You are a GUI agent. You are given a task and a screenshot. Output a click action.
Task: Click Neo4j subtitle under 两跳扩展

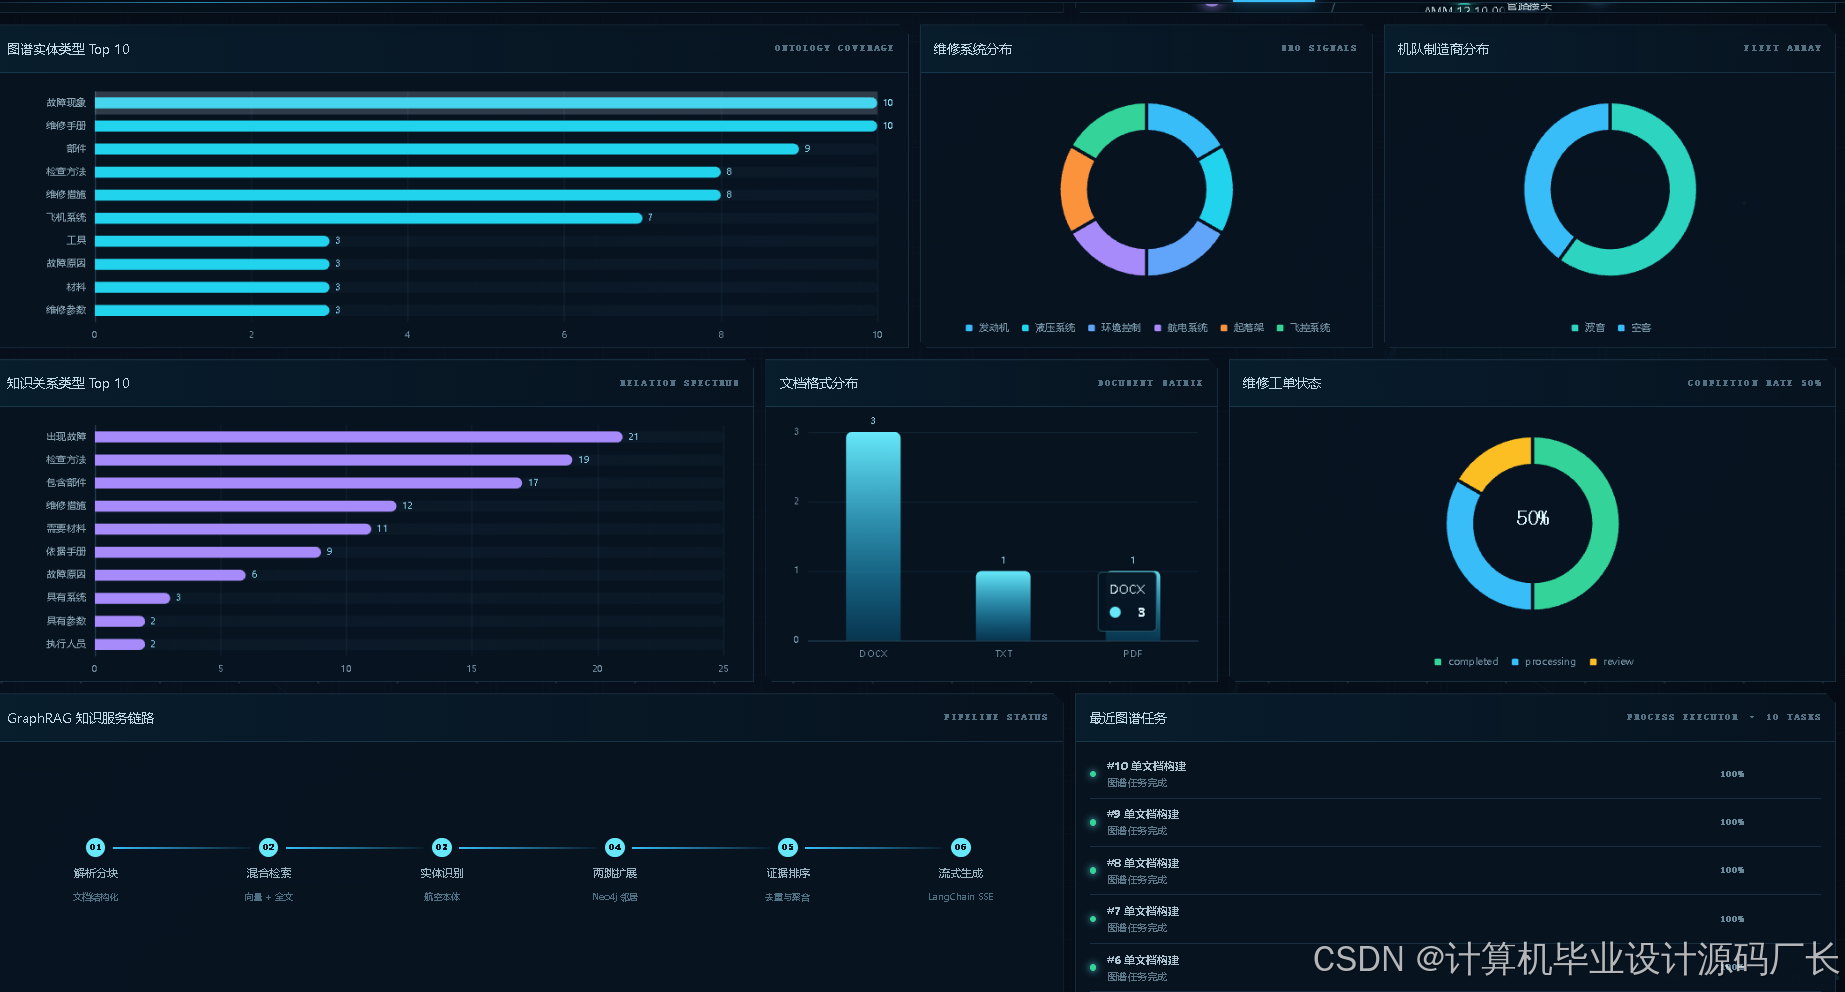pos(615,897)
